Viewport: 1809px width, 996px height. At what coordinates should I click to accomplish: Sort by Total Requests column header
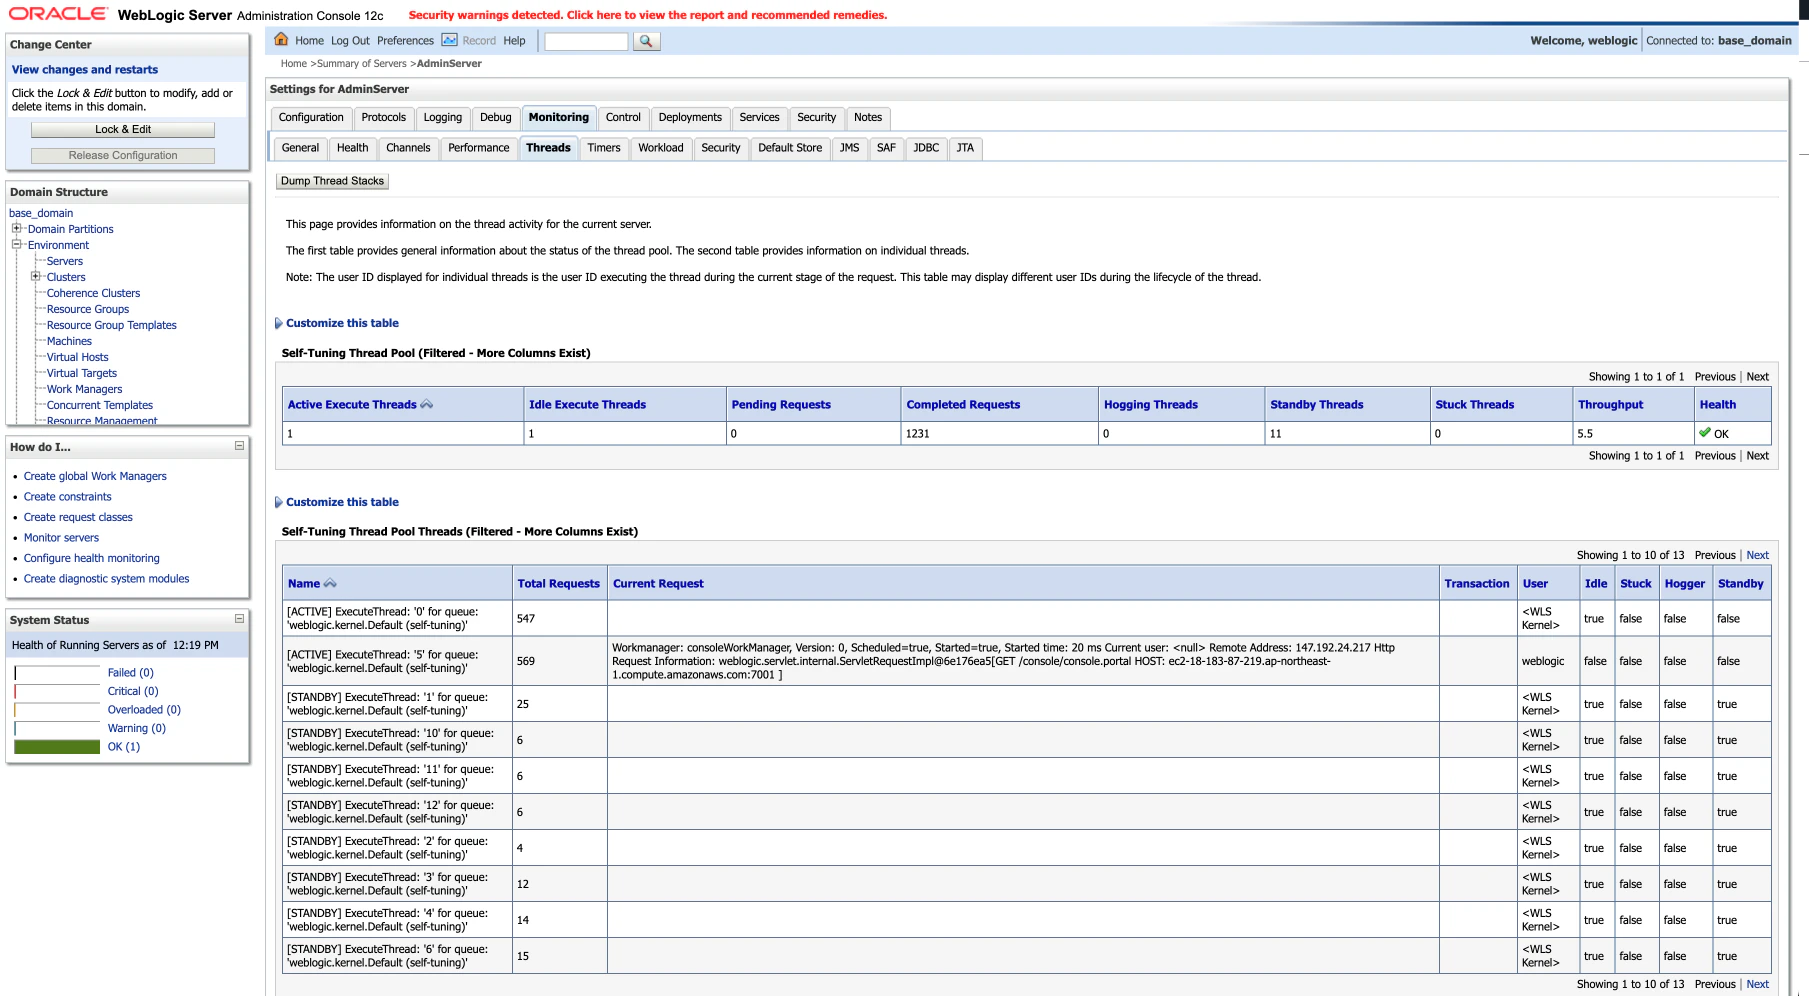[558, 584]
